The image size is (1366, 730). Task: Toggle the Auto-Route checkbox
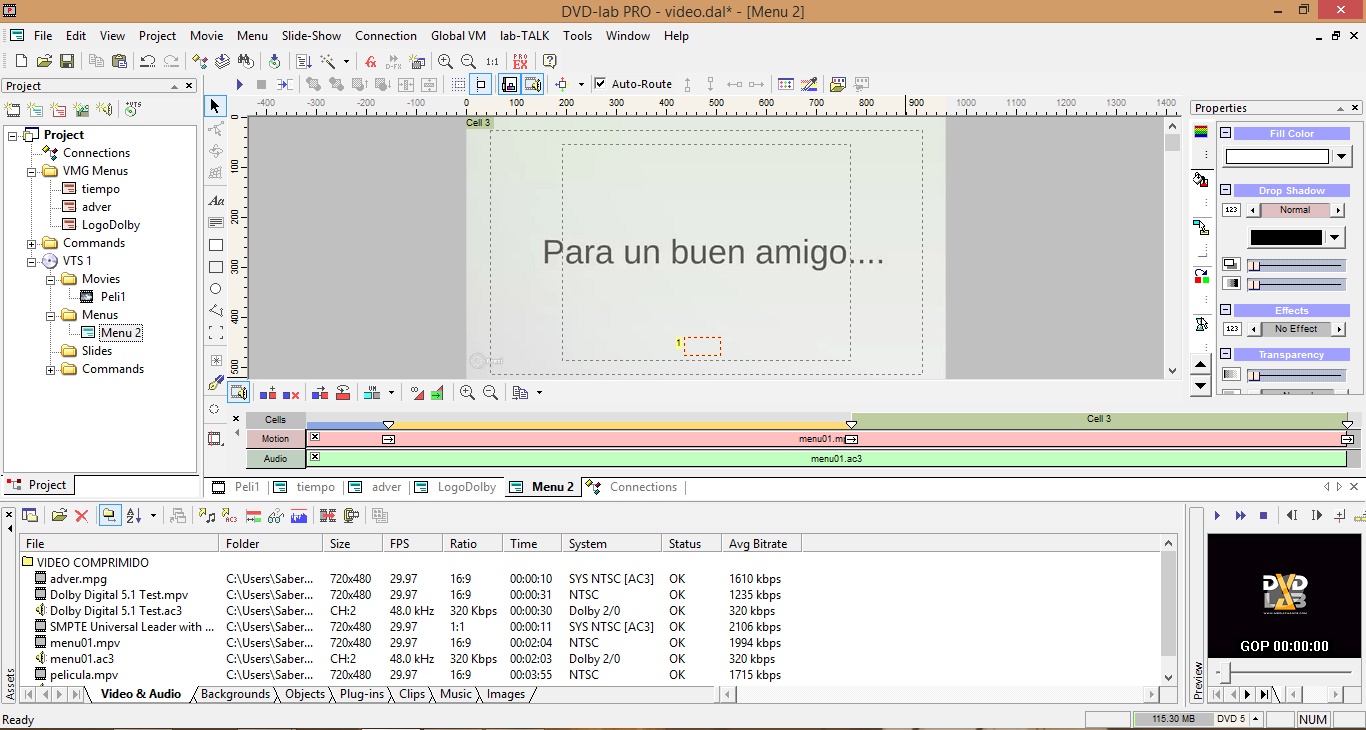coord(600,84)
